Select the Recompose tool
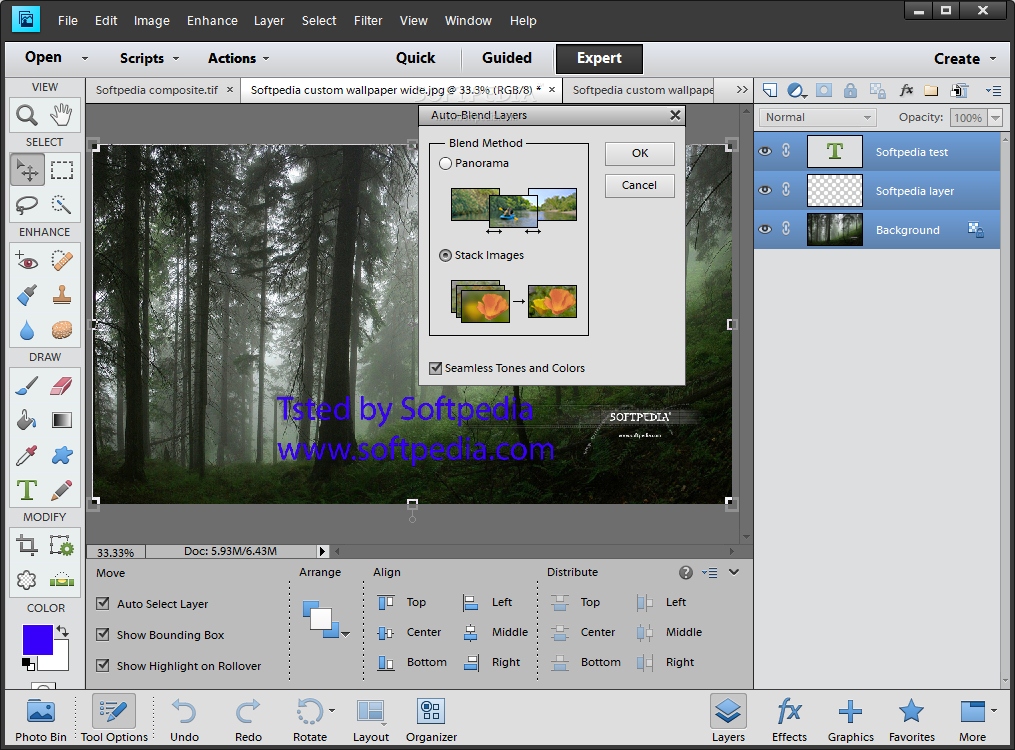1015x750 pixels. (61, 546)
